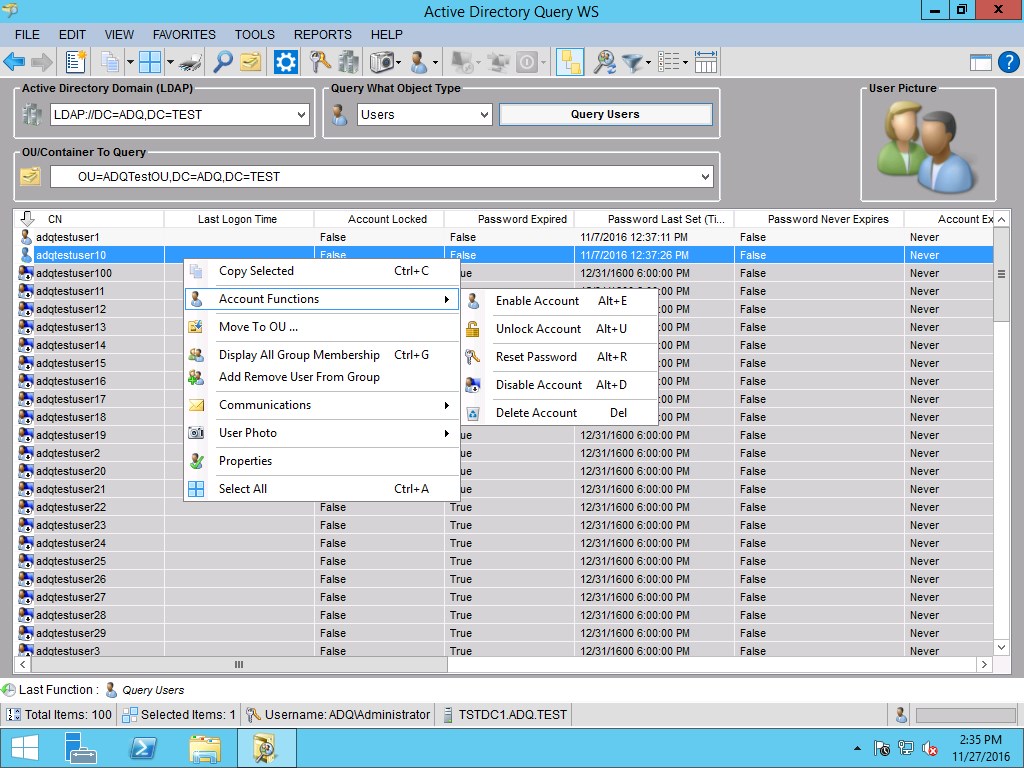Screen dimensions: 1024x768
Task: Expand the User Photo submenu
Action: coord(322,433)
